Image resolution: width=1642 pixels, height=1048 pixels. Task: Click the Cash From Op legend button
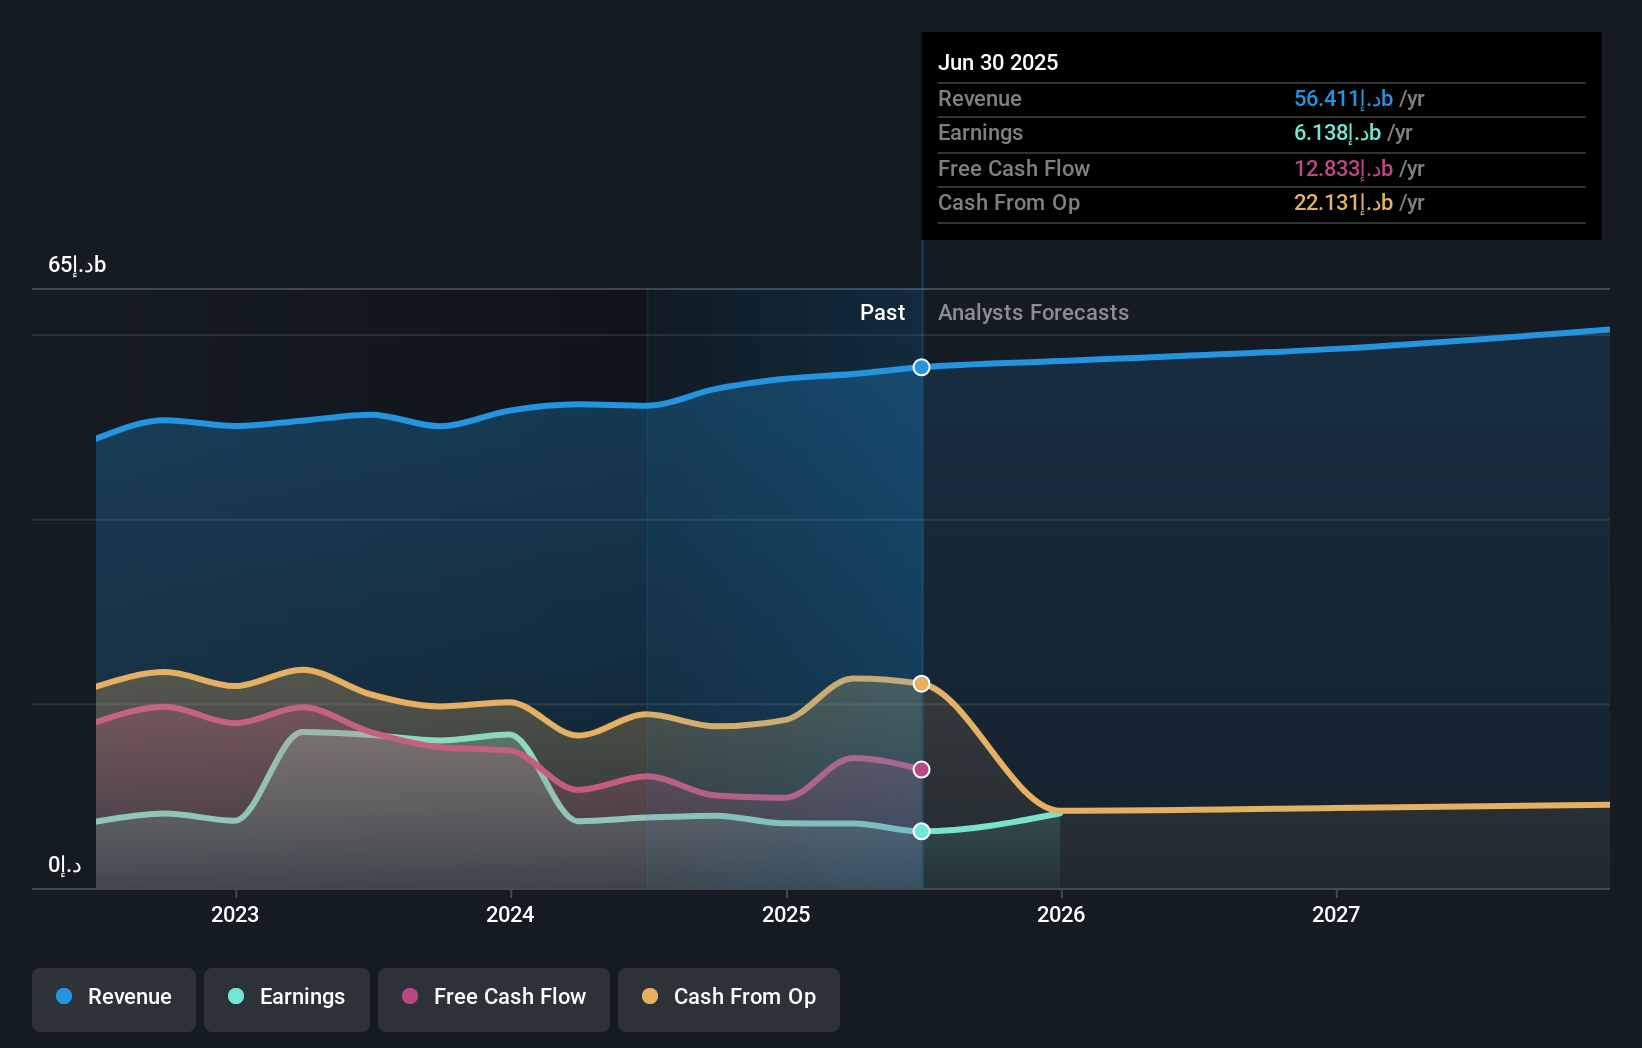point(728,998)
